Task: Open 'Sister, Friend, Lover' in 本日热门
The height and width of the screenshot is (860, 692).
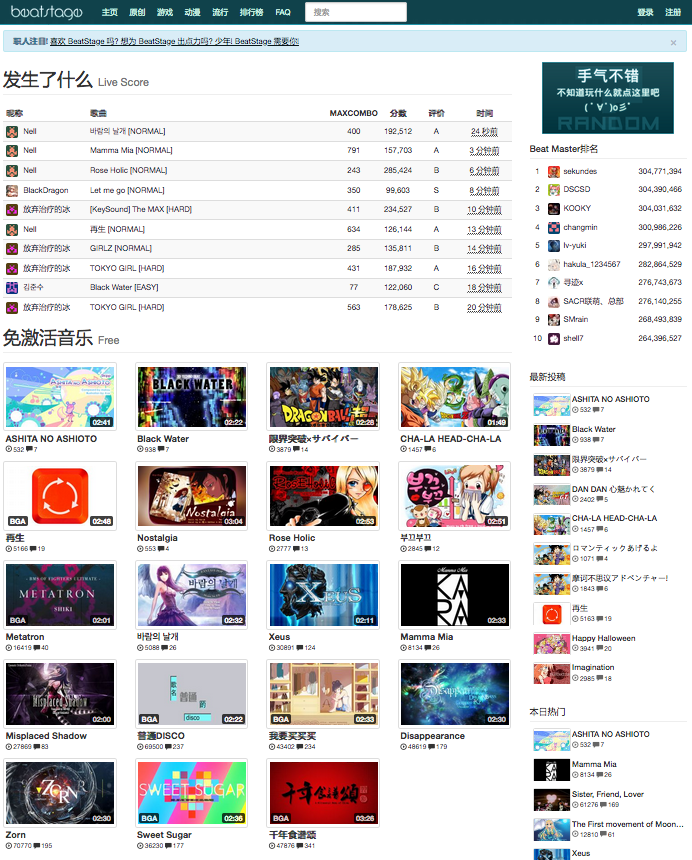Action: (x=608, y=794)
